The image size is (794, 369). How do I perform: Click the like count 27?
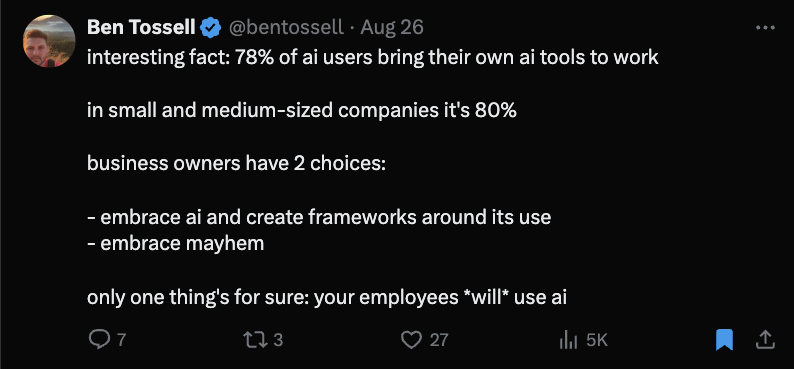click(439, 340)
